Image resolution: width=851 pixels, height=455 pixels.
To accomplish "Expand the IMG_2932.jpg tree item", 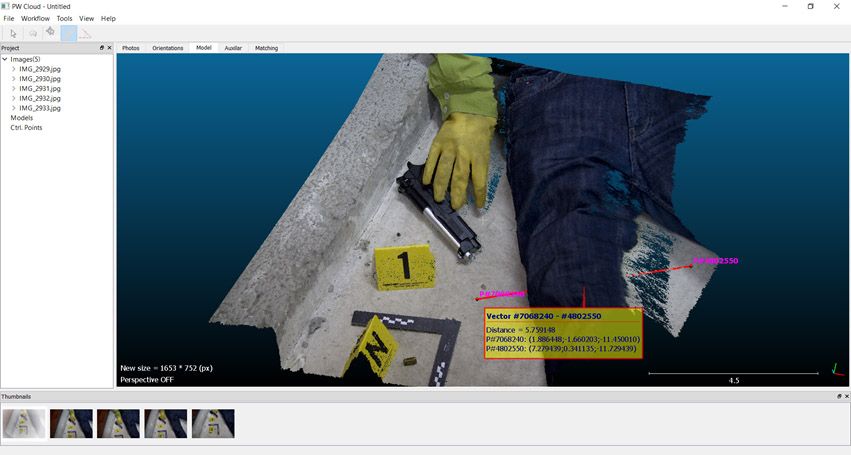I will coord(13,98).
